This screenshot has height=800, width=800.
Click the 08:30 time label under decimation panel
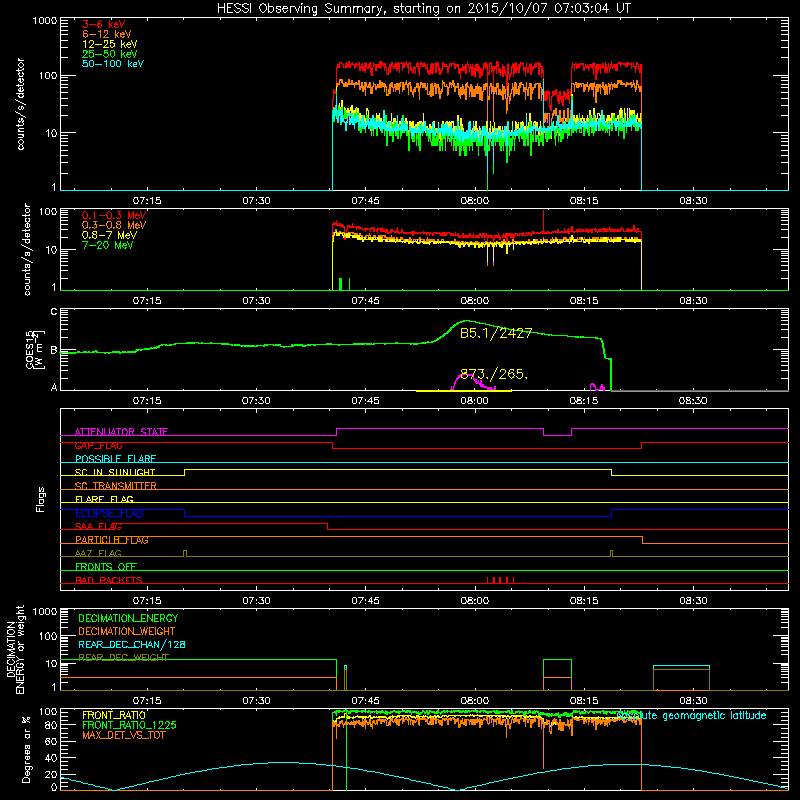(693, 701)
